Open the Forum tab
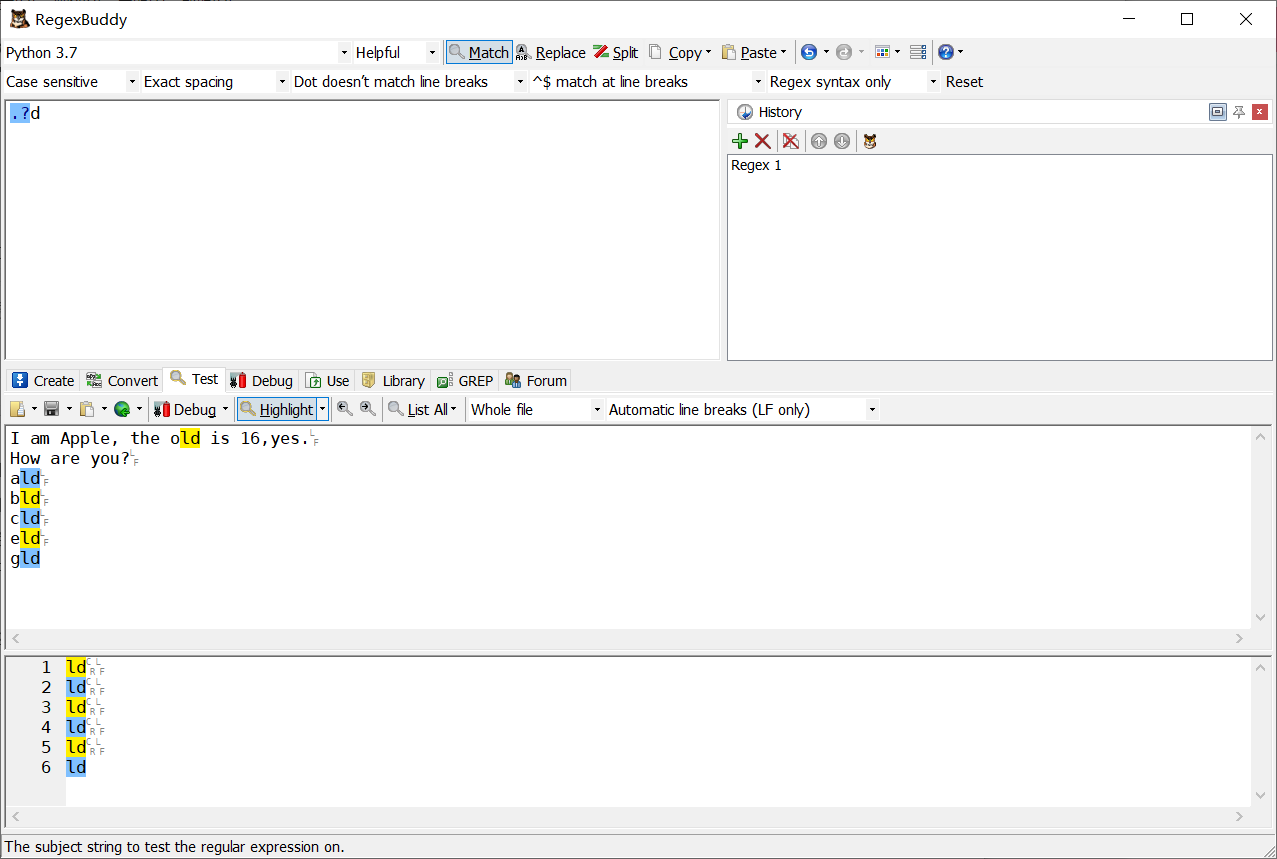Screen dimensions: 1277x859 536,380
